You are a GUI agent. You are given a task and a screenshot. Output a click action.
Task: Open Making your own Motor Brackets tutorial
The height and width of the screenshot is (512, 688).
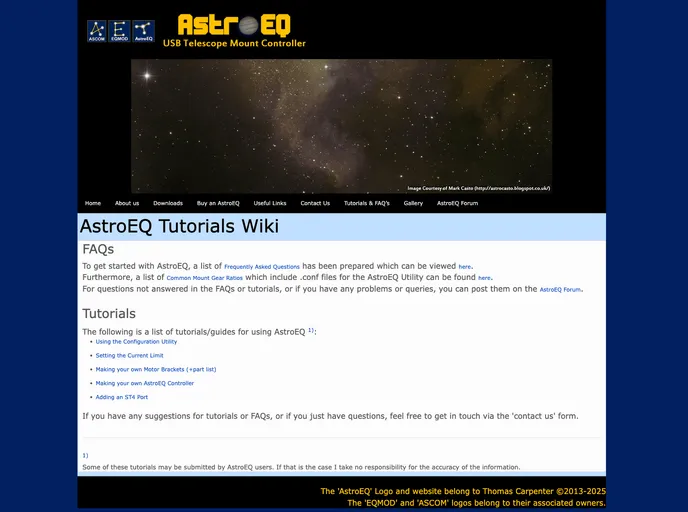coord(156,369)
